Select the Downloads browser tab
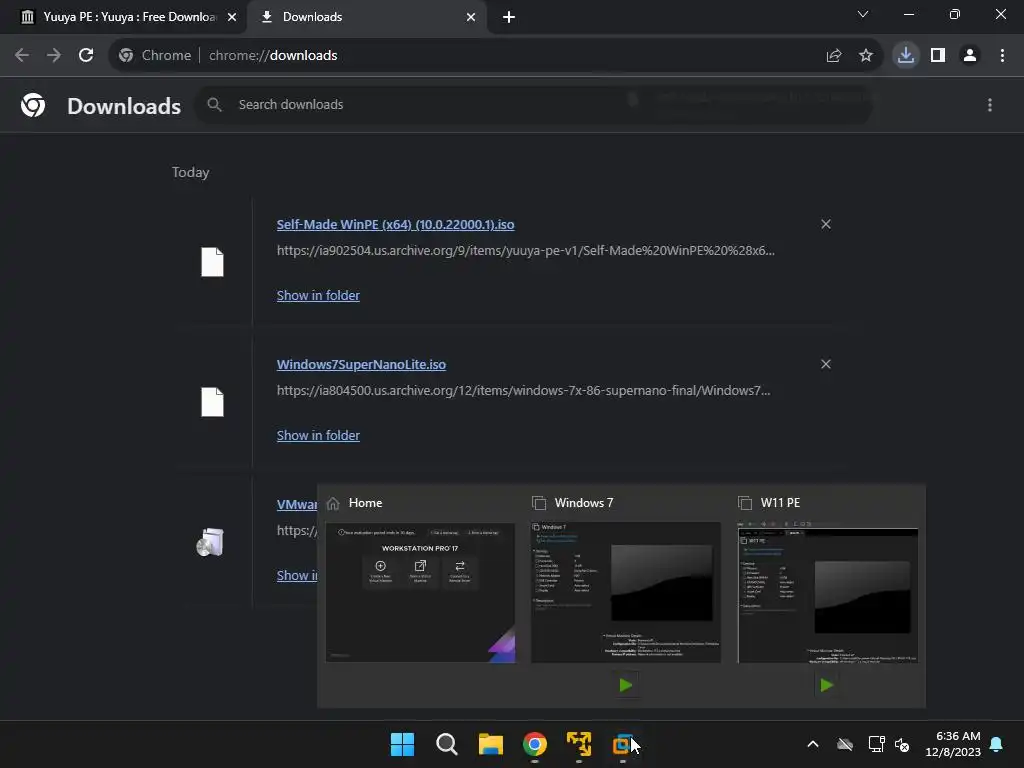This screenshot has height=768, width=1024. pyautogui.click(x=369, y=17)
